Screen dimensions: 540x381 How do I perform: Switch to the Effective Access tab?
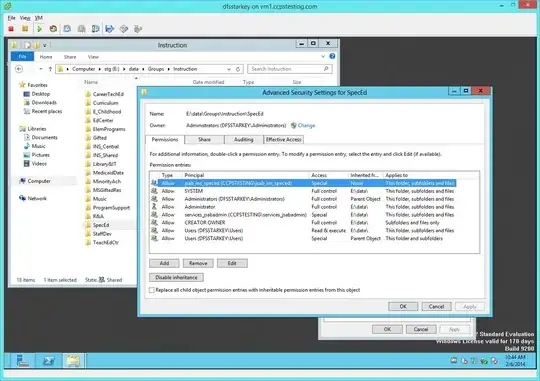pyautogui.click(x=284, y=140)
